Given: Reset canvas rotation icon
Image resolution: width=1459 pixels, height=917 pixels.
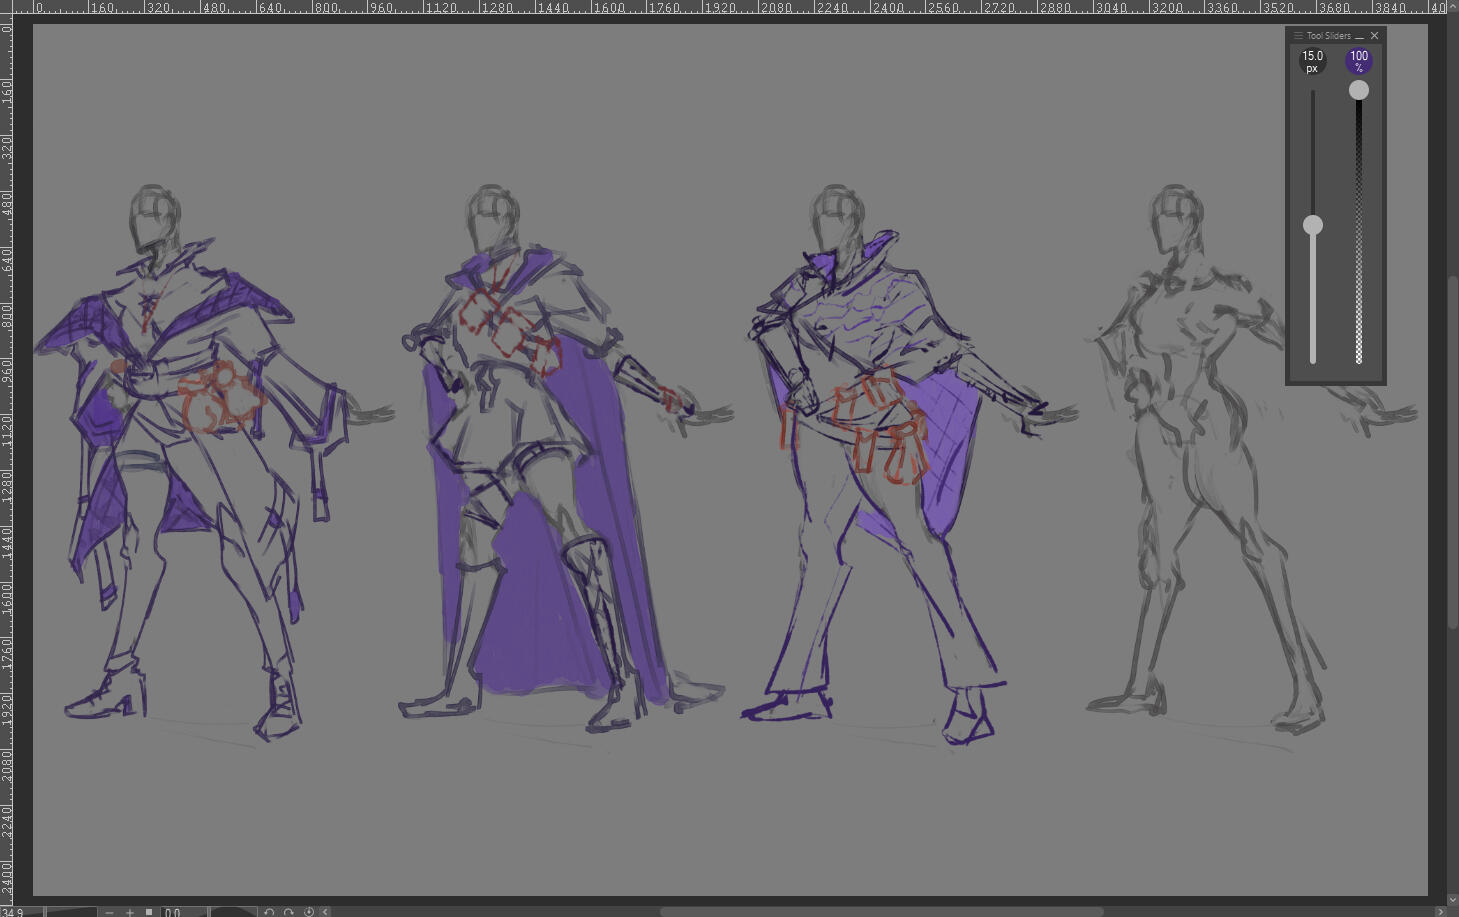Looking at the screenshot, I should pos(308,911).
